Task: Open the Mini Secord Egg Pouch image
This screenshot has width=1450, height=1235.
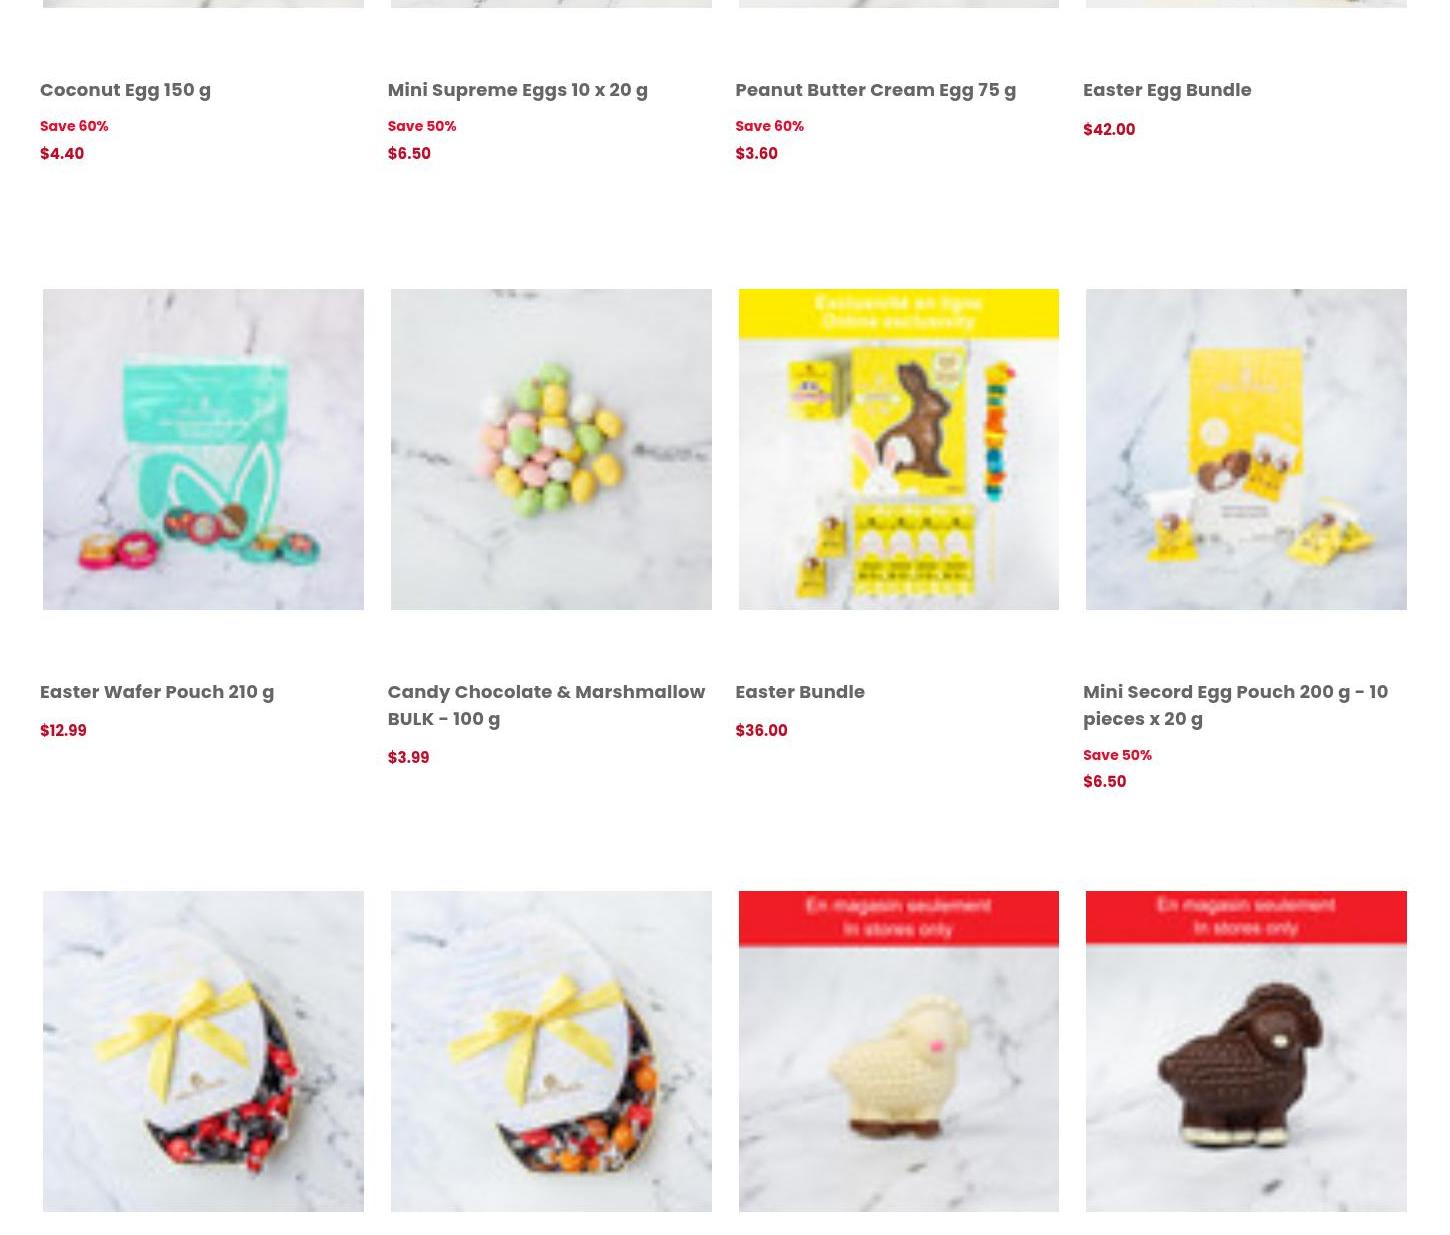Action: (x=1246, y=449)
